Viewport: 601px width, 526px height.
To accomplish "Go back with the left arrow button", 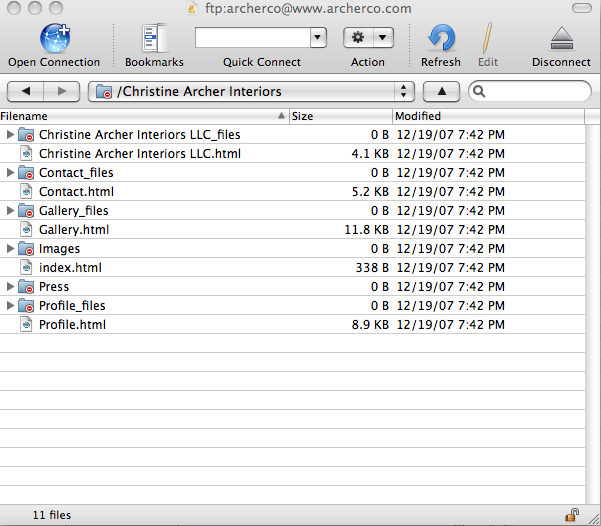I will point(26,91).
